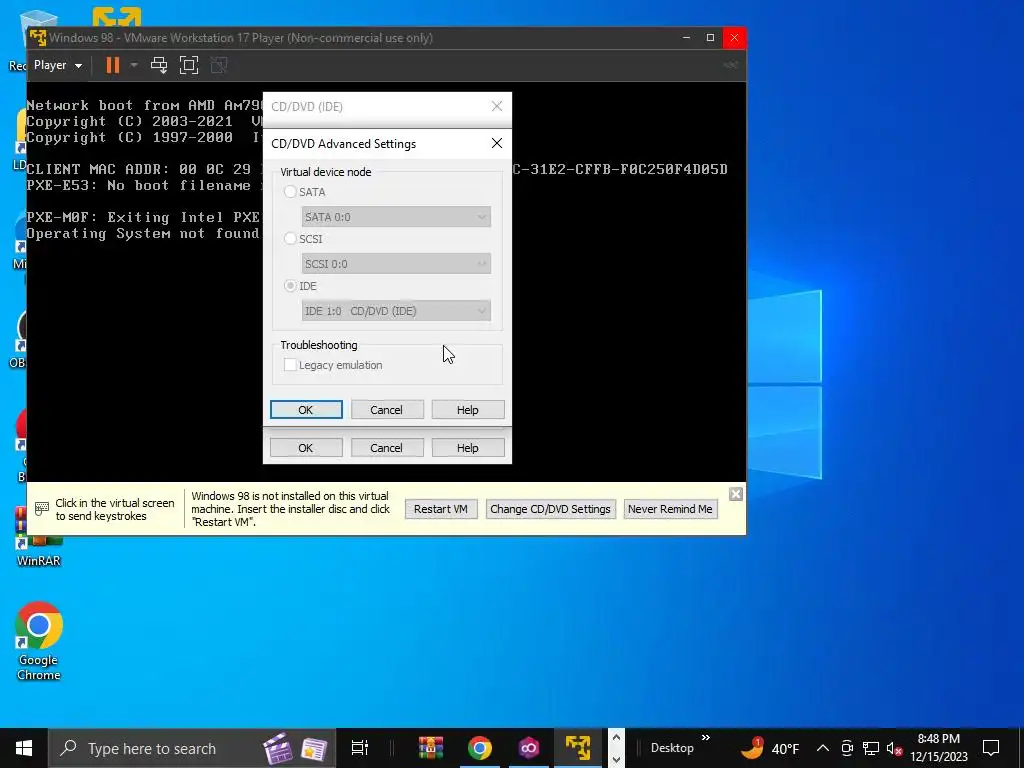This screenshot has height=768, width=1024.
Task: Toggle Unity mode icon in VMware toolbar
Action: coord(219,65)
